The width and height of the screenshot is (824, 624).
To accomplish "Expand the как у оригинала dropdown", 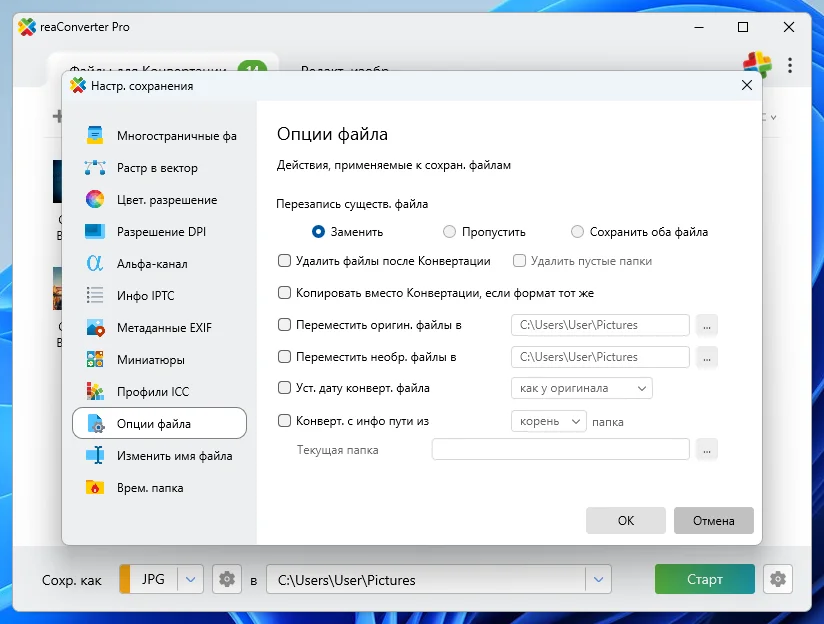I will pos(581,388).
